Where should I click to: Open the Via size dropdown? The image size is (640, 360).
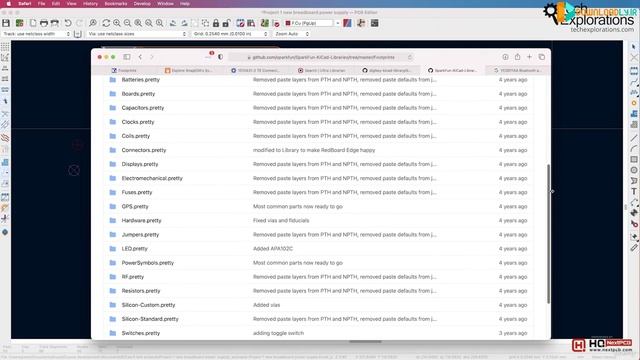[137, 34]
